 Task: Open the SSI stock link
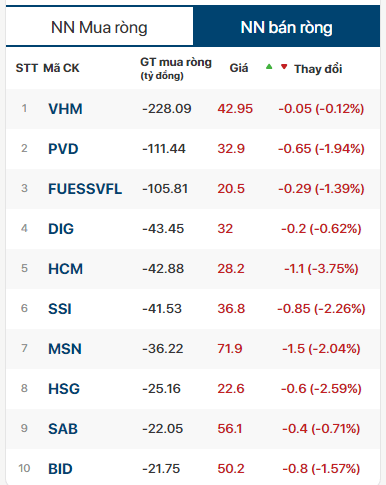tap(60, 309)
